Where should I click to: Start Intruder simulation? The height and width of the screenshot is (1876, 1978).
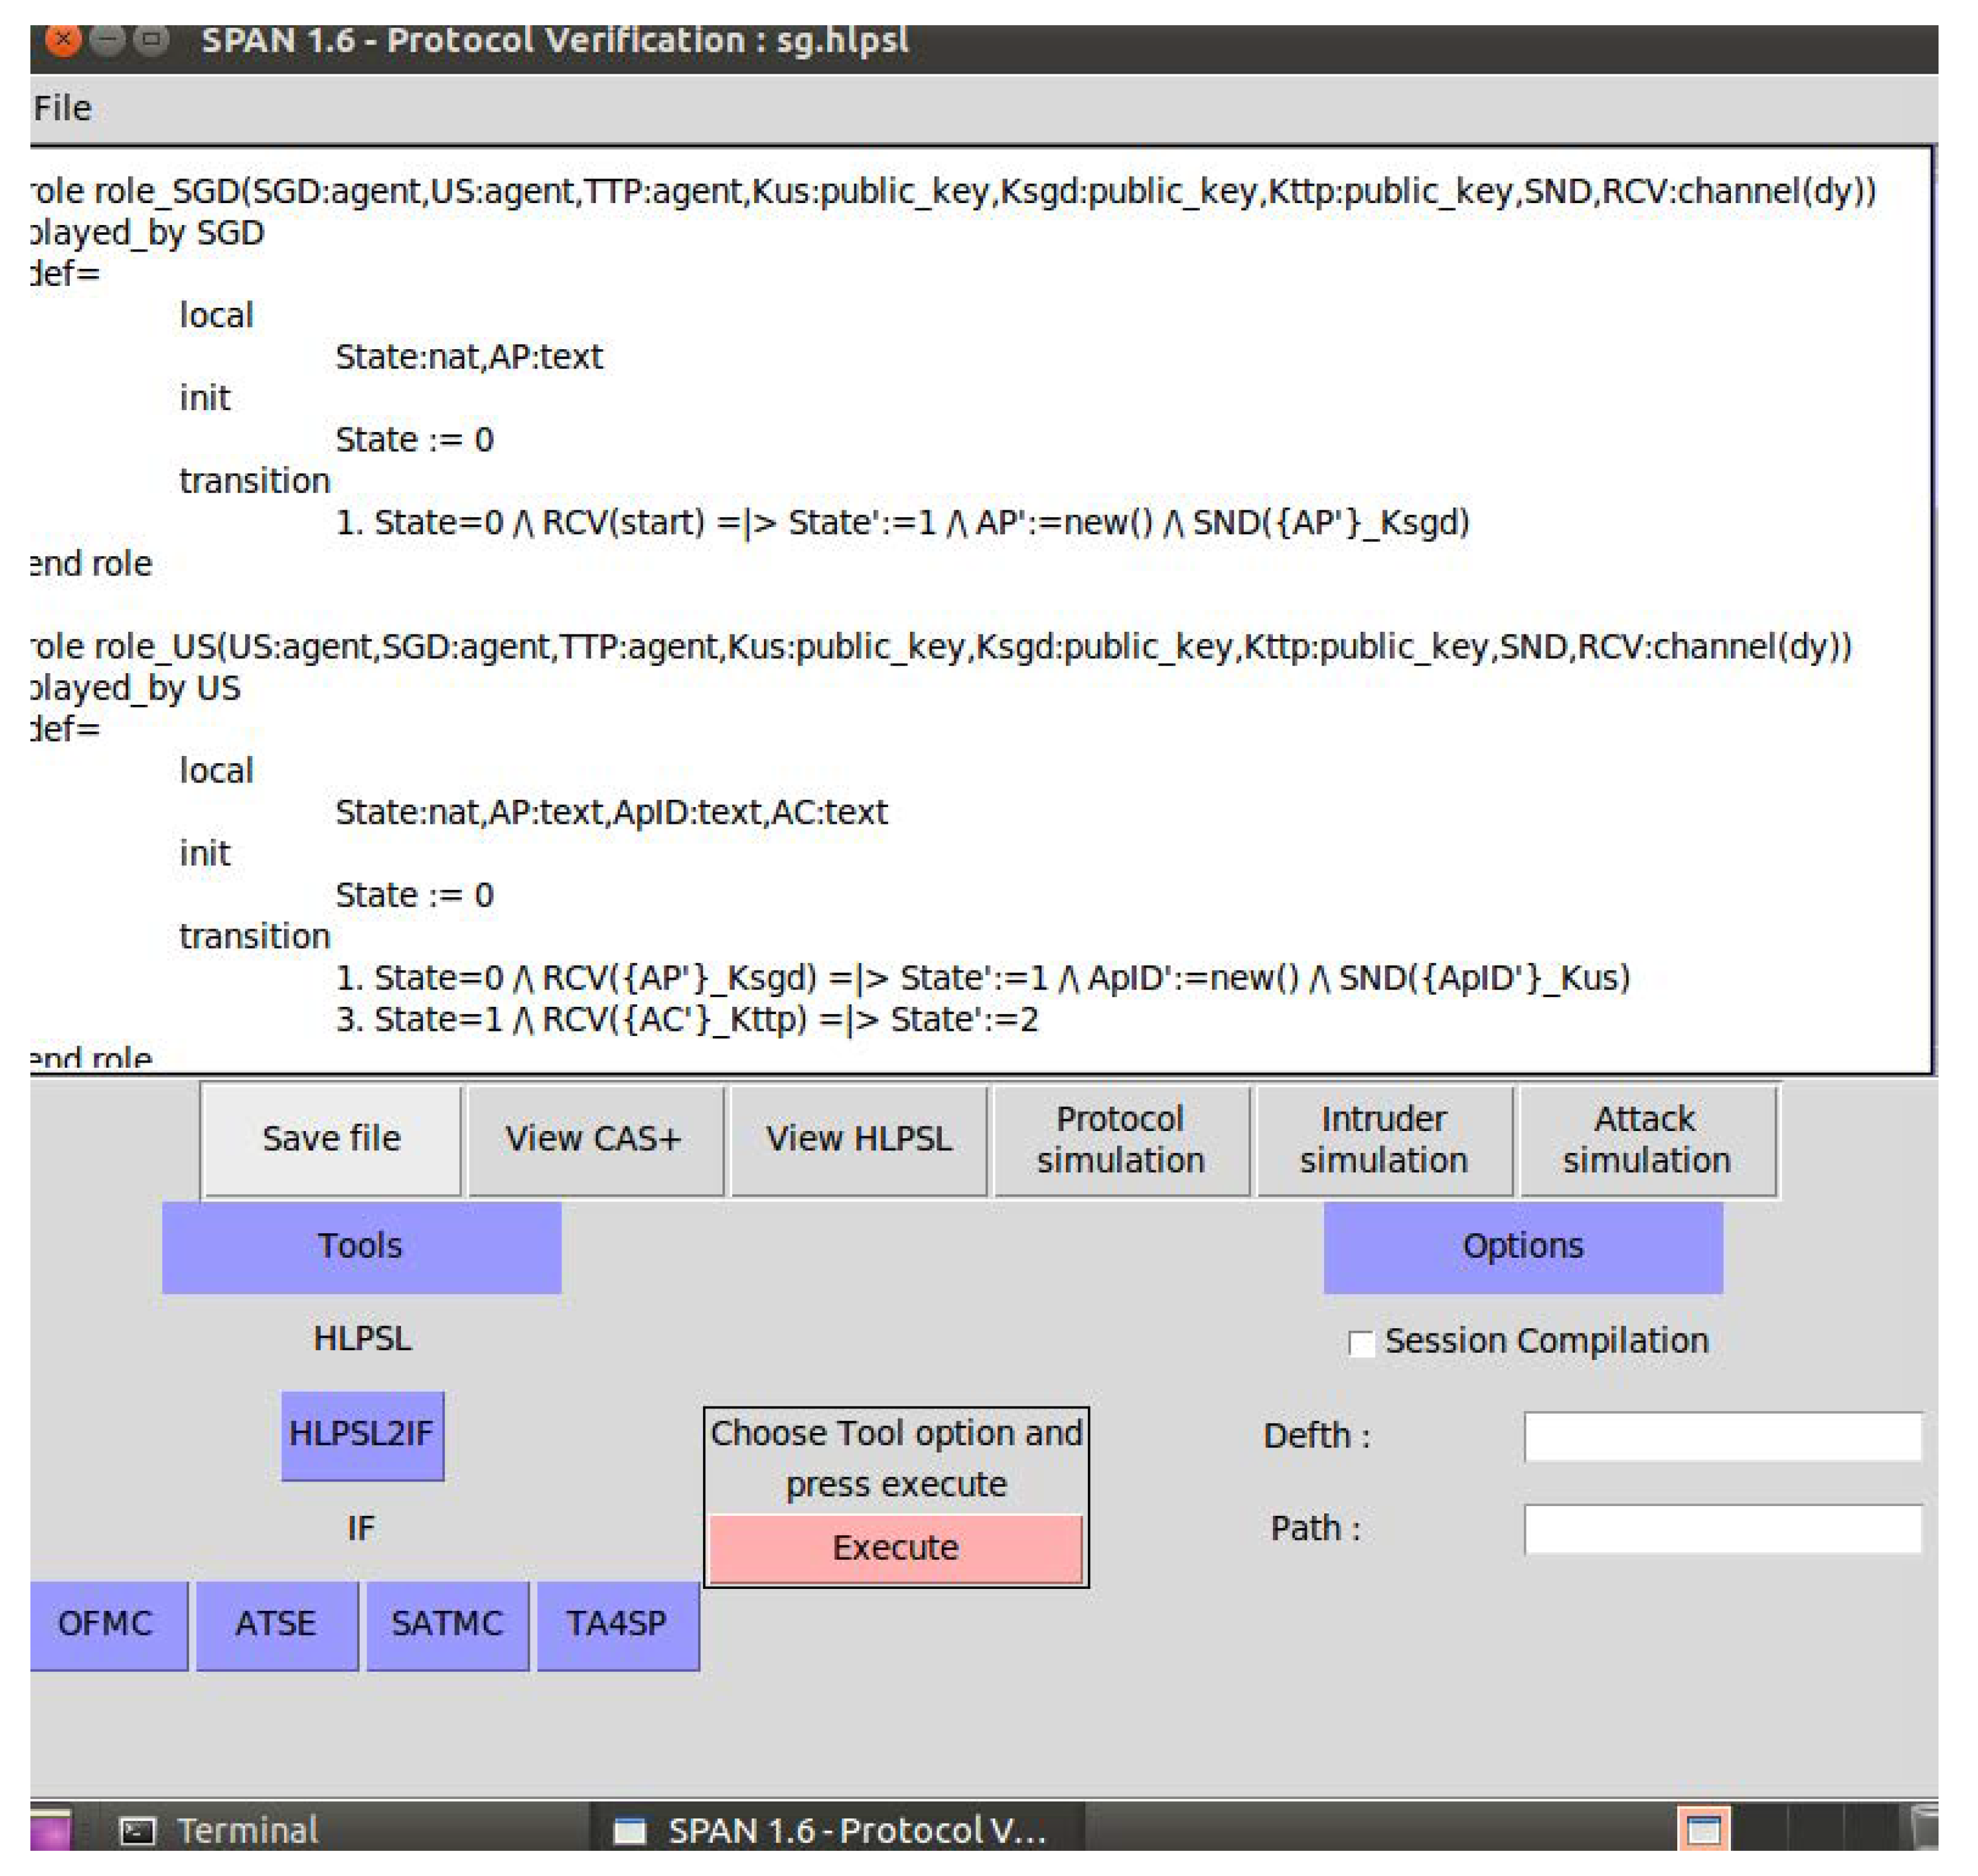[1383, 1139]
